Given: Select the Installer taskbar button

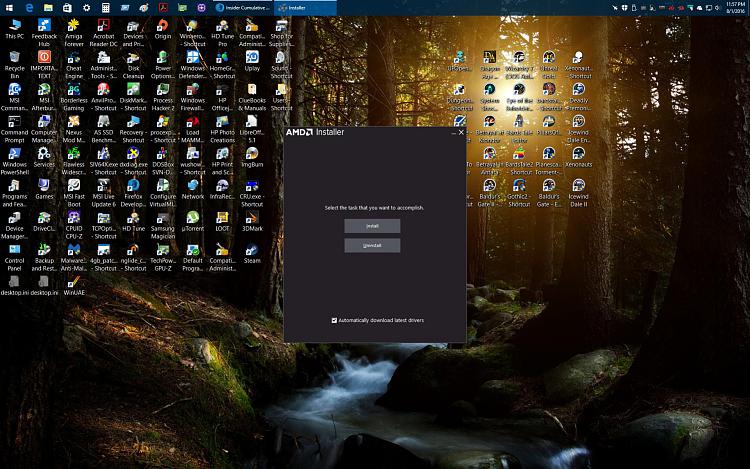Looking at the screenshot, I should click(305, 8).
